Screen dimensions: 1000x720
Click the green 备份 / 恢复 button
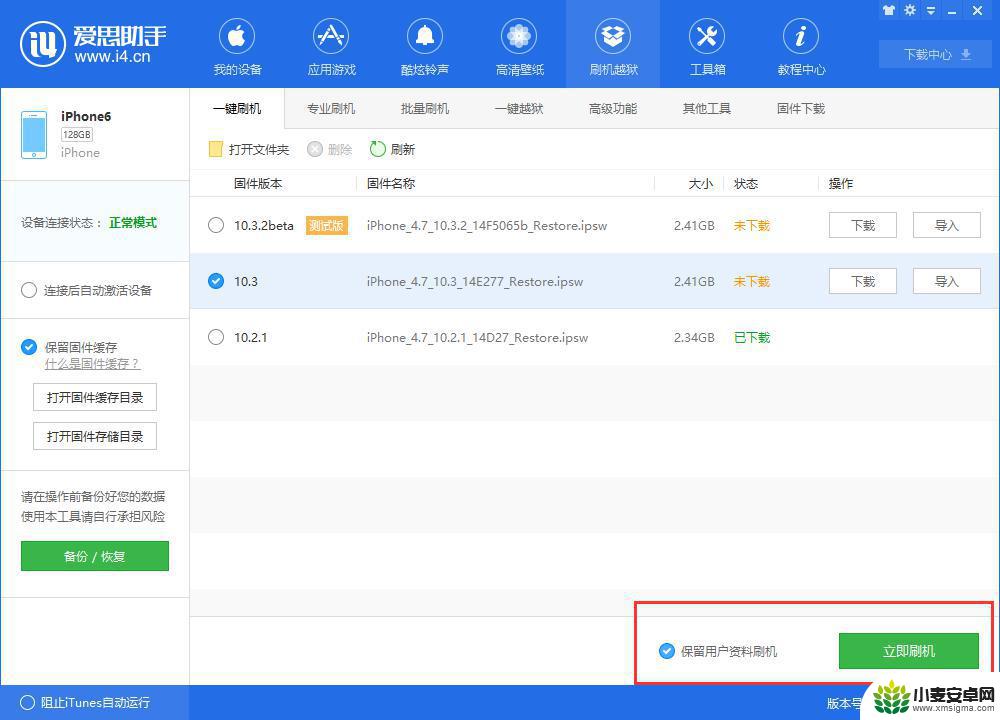[95, 556]
